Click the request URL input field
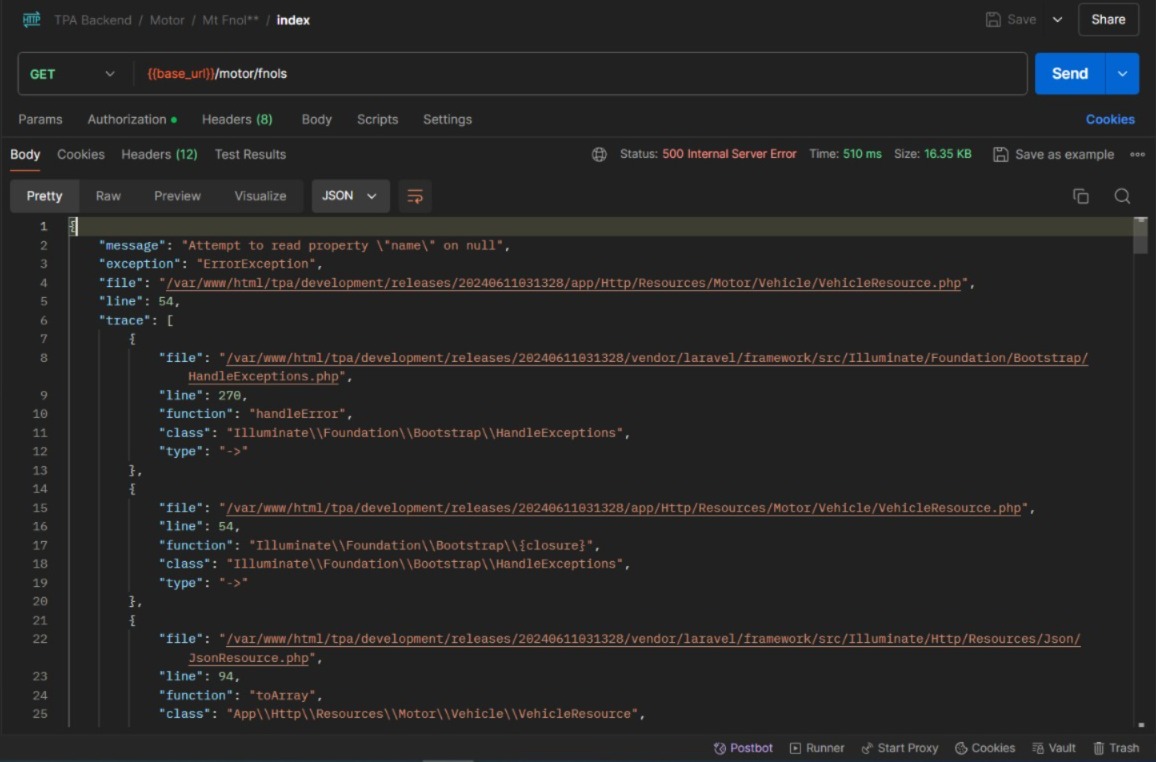Image resolution: width=1156 pixels, height=762 pixels. pyautogui.click(x=580, y=74)
